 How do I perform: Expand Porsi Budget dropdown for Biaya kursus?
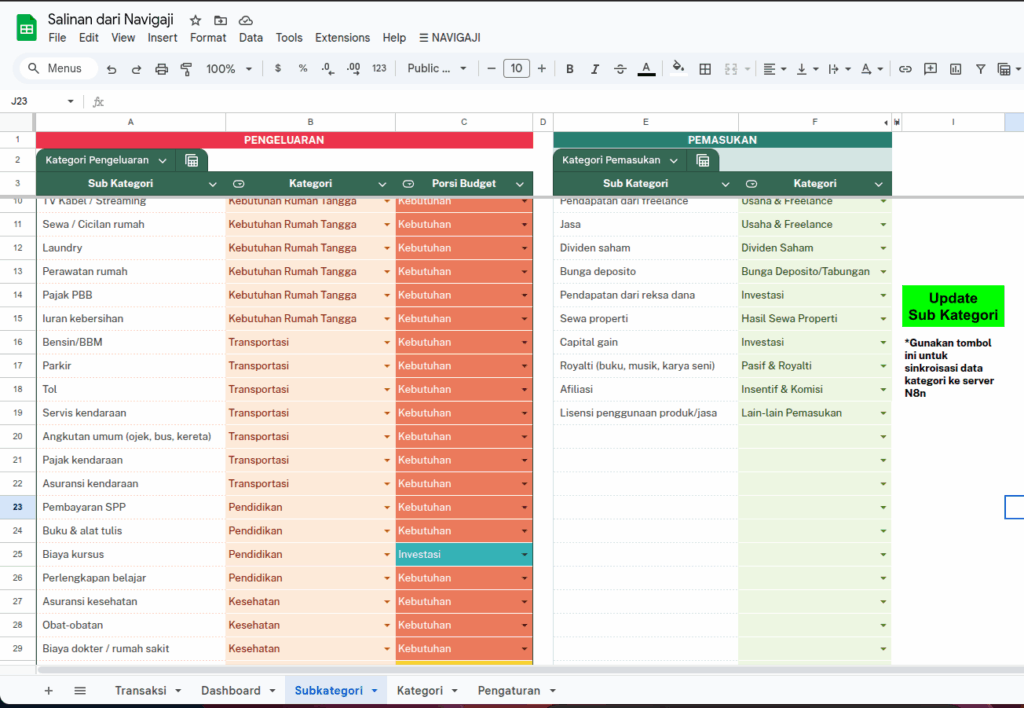(524, 554)
